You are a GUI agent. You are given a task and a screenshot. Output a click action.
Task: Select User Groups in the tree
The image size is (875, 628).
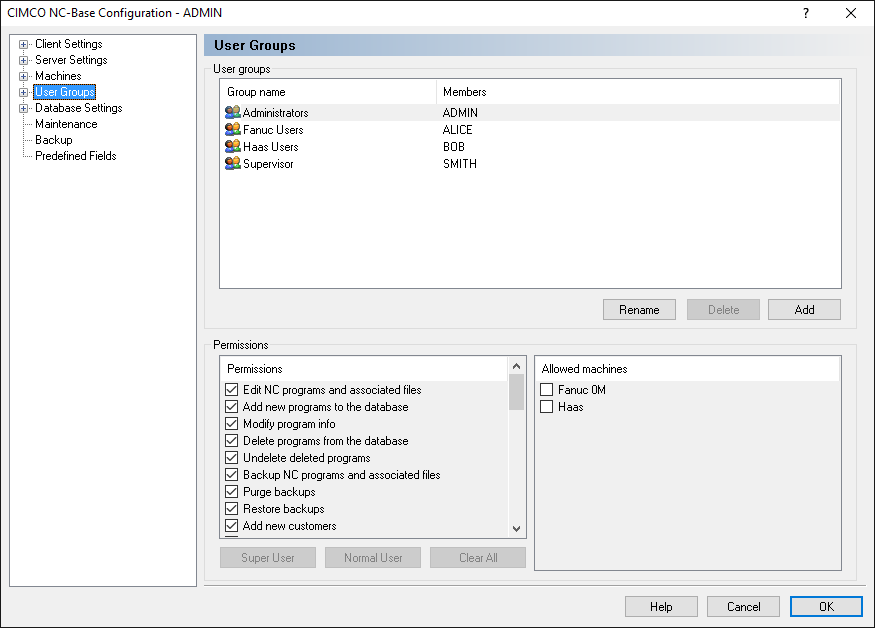[65, 92]
